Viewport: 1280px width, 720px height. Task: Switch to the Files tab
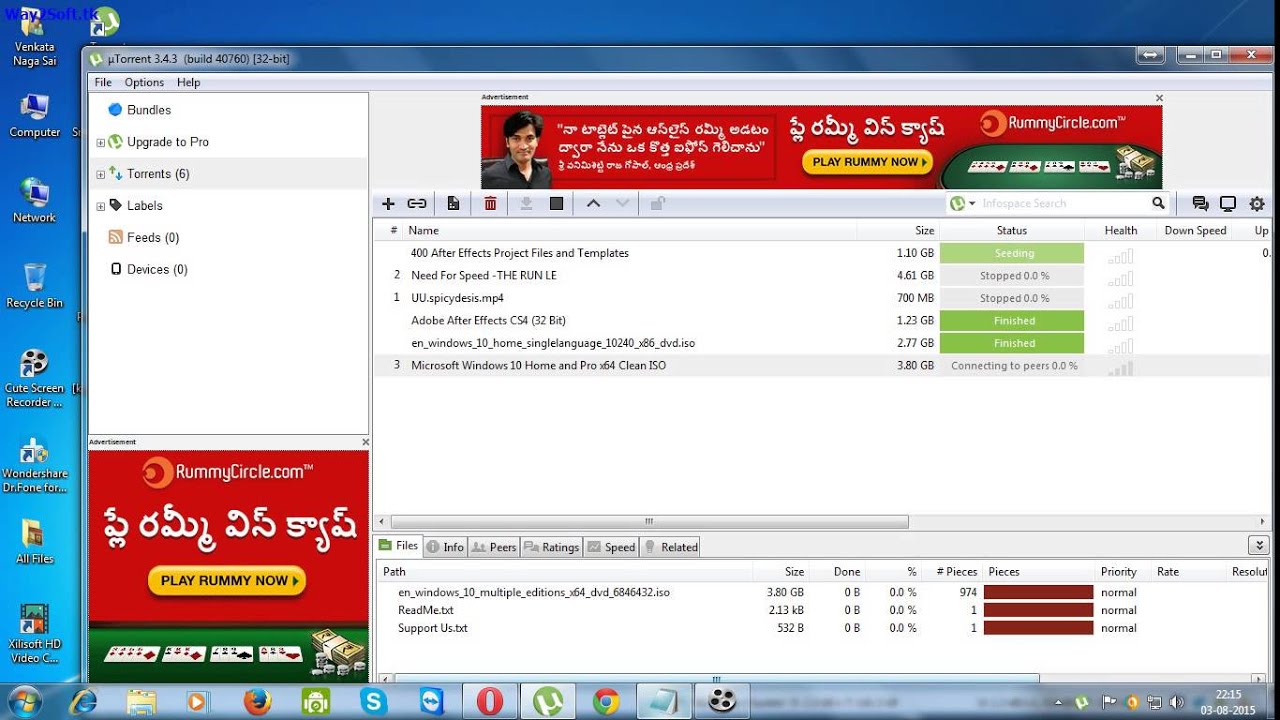click(x=398, y=546)
